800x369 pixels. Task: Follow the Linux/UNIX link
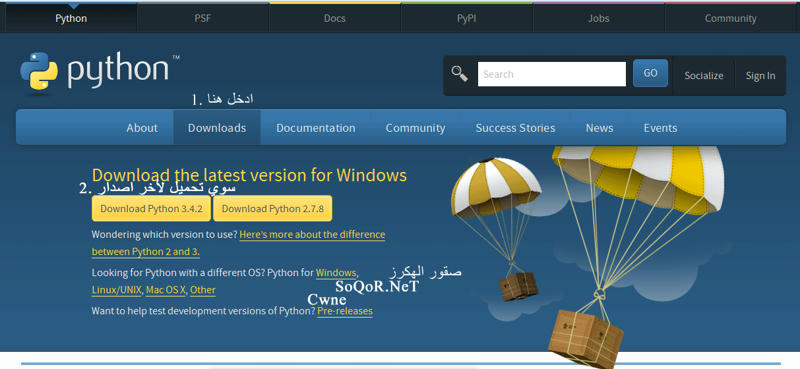pos(116,290)
